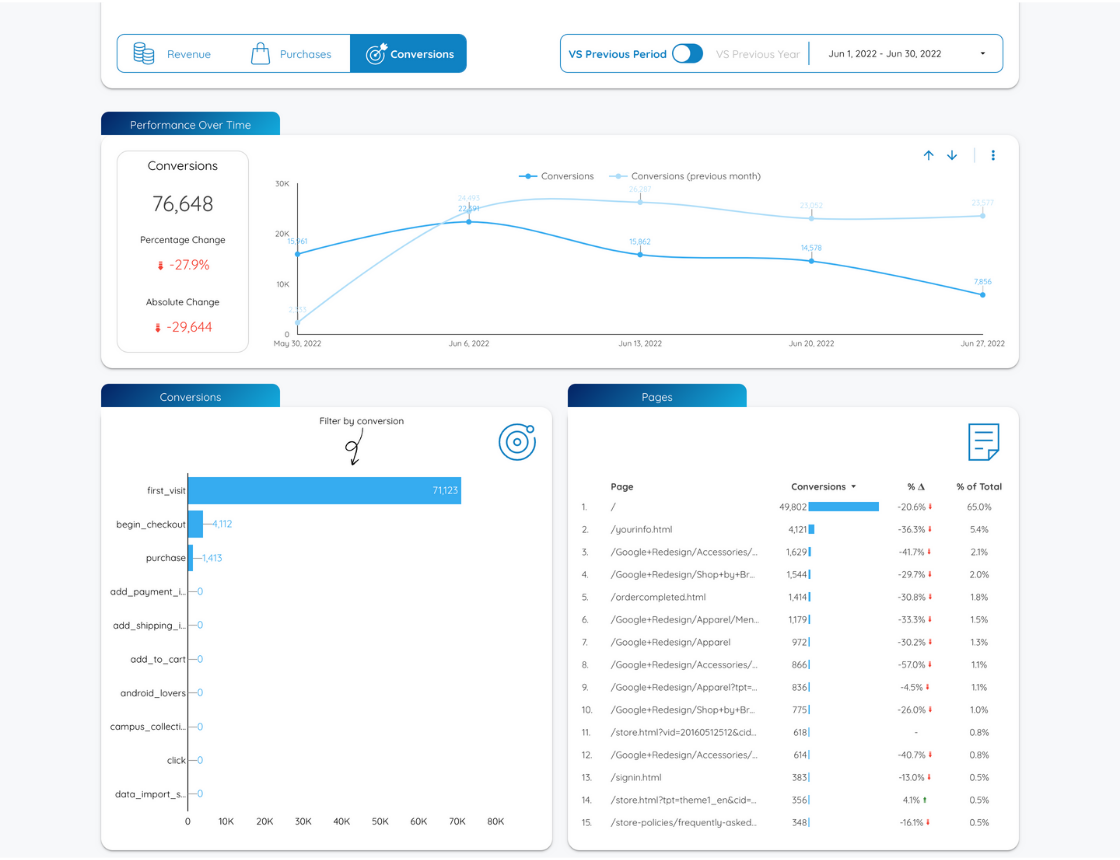Click the document icon in Pages panel
The height and width of the screenshot is (860, 1120).
[983, 442]
